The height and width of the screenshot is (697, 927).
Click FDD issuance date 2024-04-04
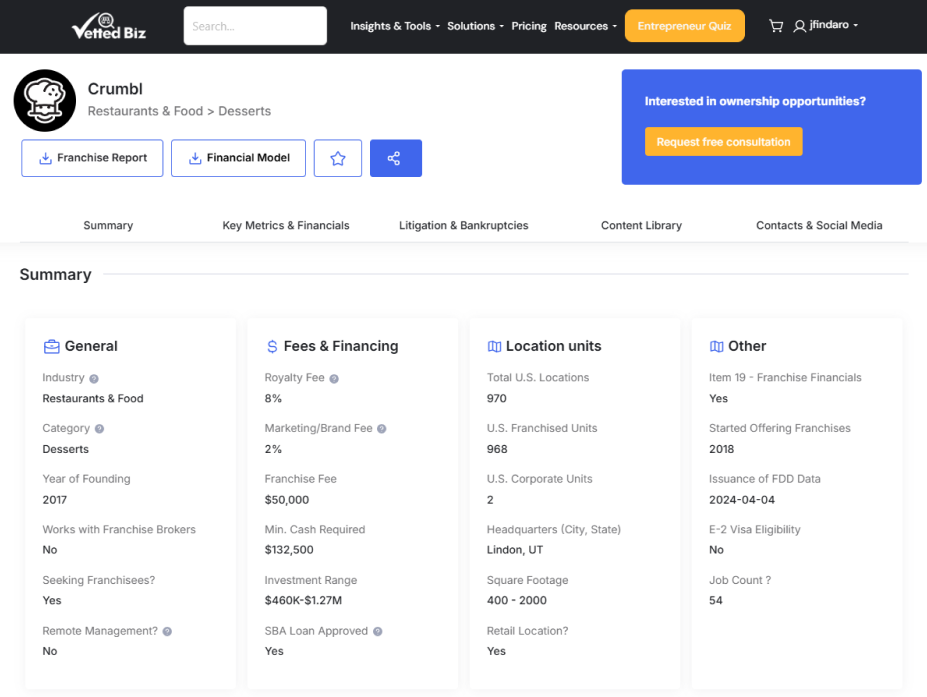point(742,500)
